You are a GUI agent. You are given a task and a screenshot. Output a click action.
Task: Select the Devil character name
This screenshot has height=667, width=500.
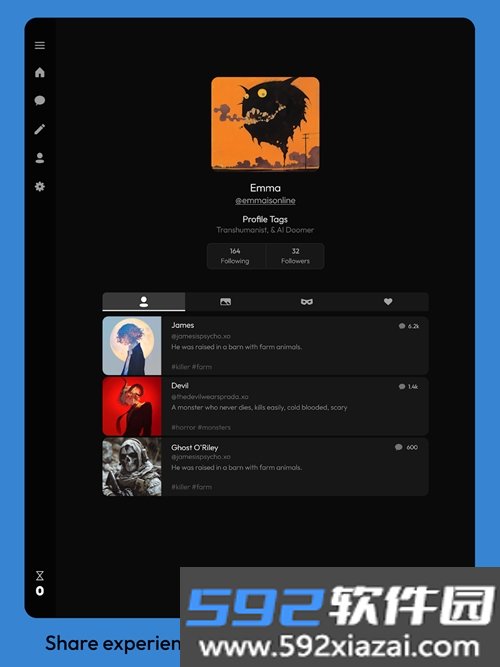click(x=180, y=385)
